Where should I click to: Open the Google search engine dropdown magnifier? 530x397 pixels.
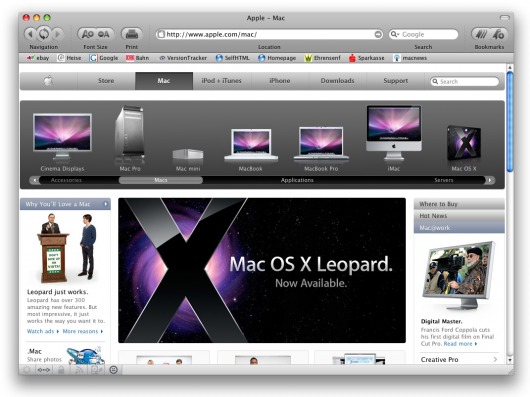click(394, 34)
